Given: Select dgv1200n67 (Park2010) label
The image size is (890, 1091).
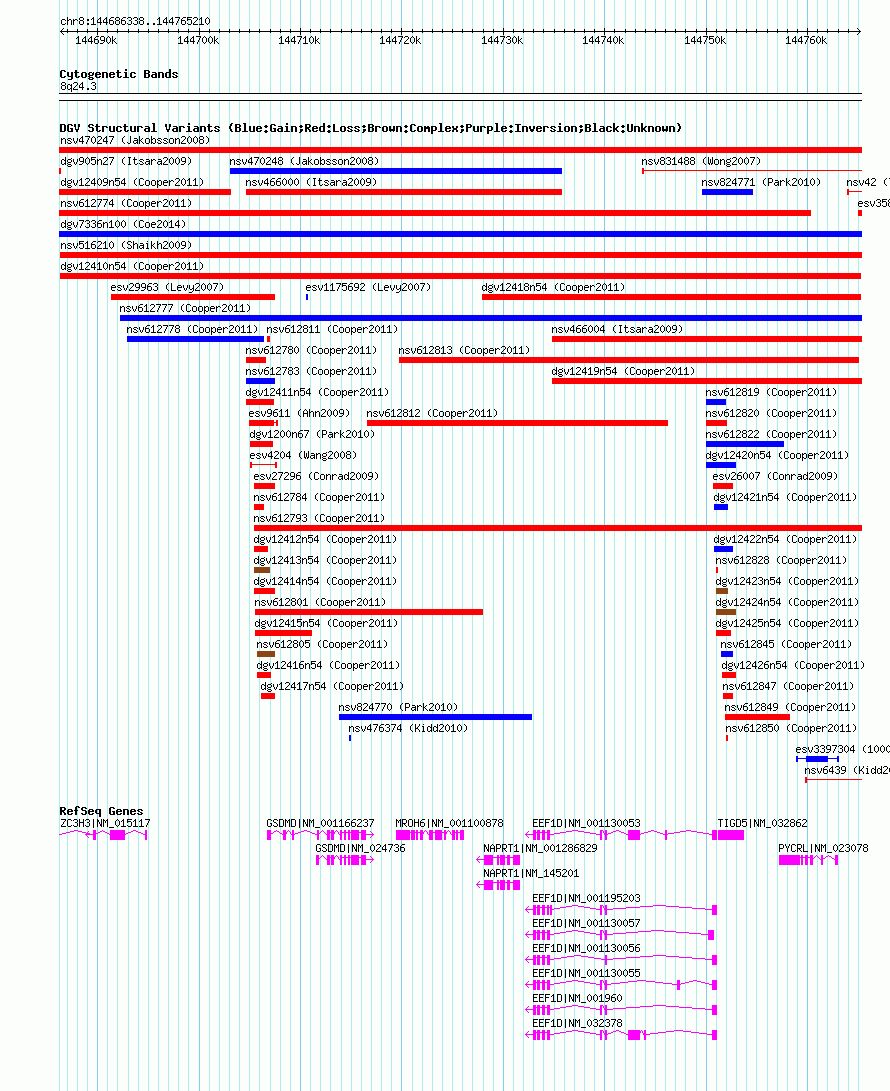Looking at the screenshot, I should [312, 433].
